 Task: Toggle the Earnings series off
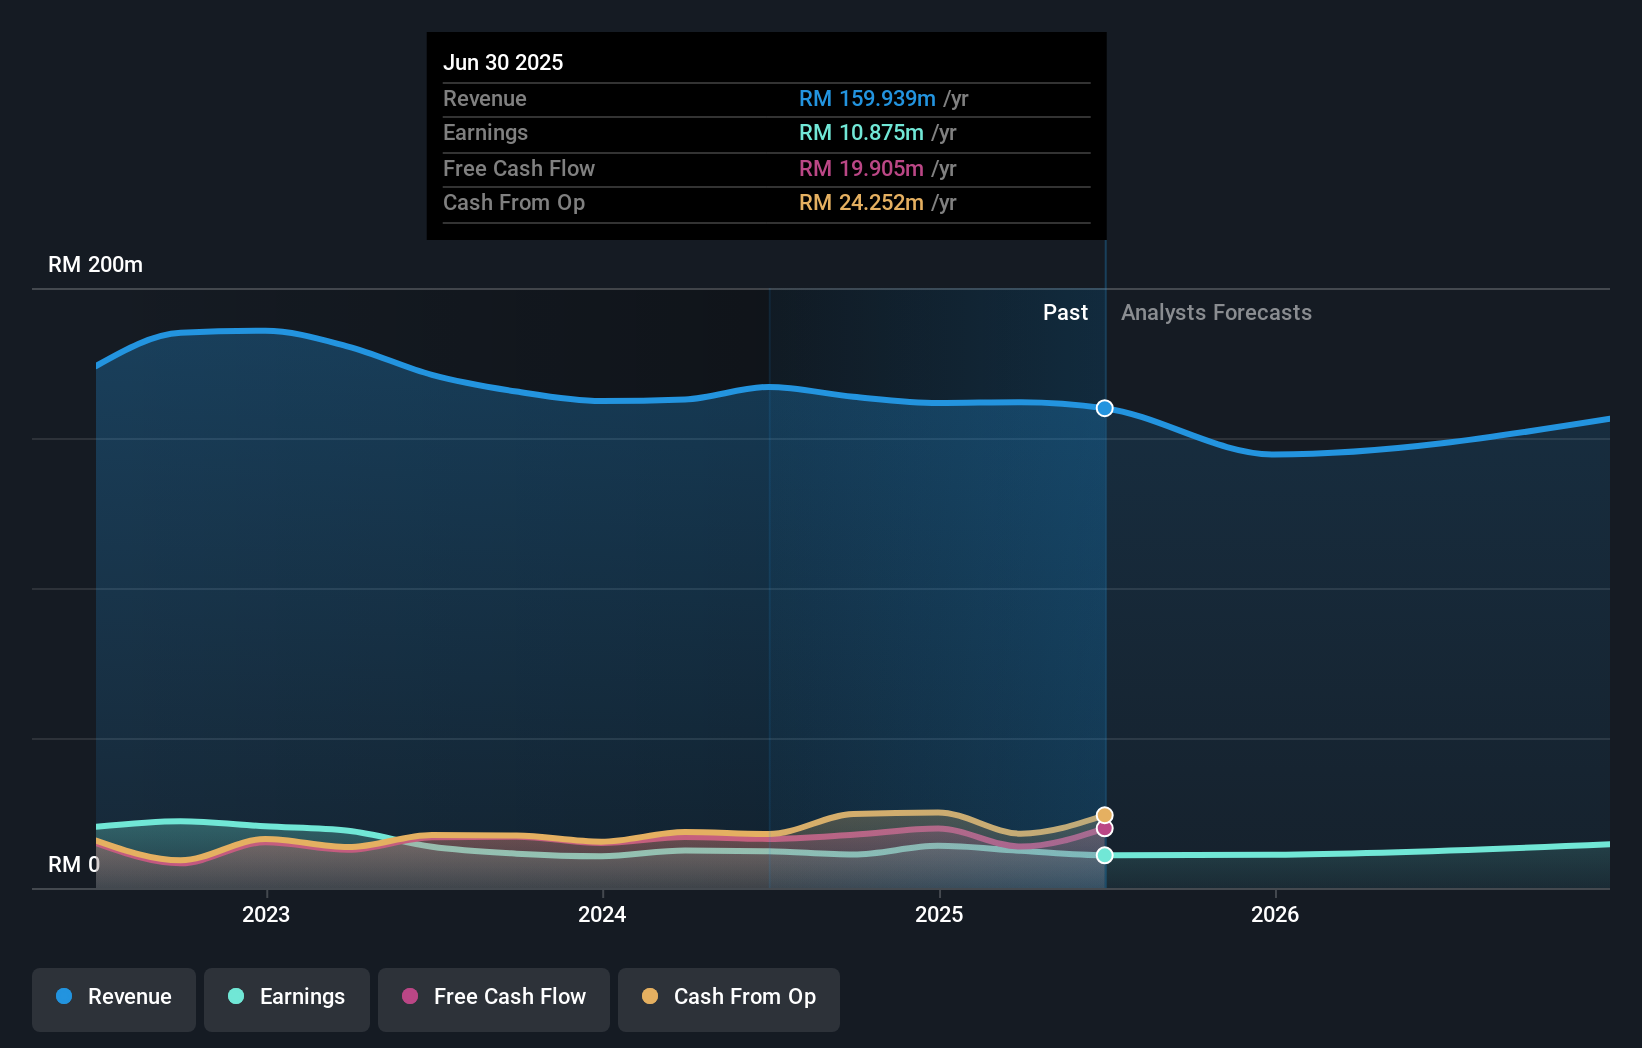click(287, 997)
